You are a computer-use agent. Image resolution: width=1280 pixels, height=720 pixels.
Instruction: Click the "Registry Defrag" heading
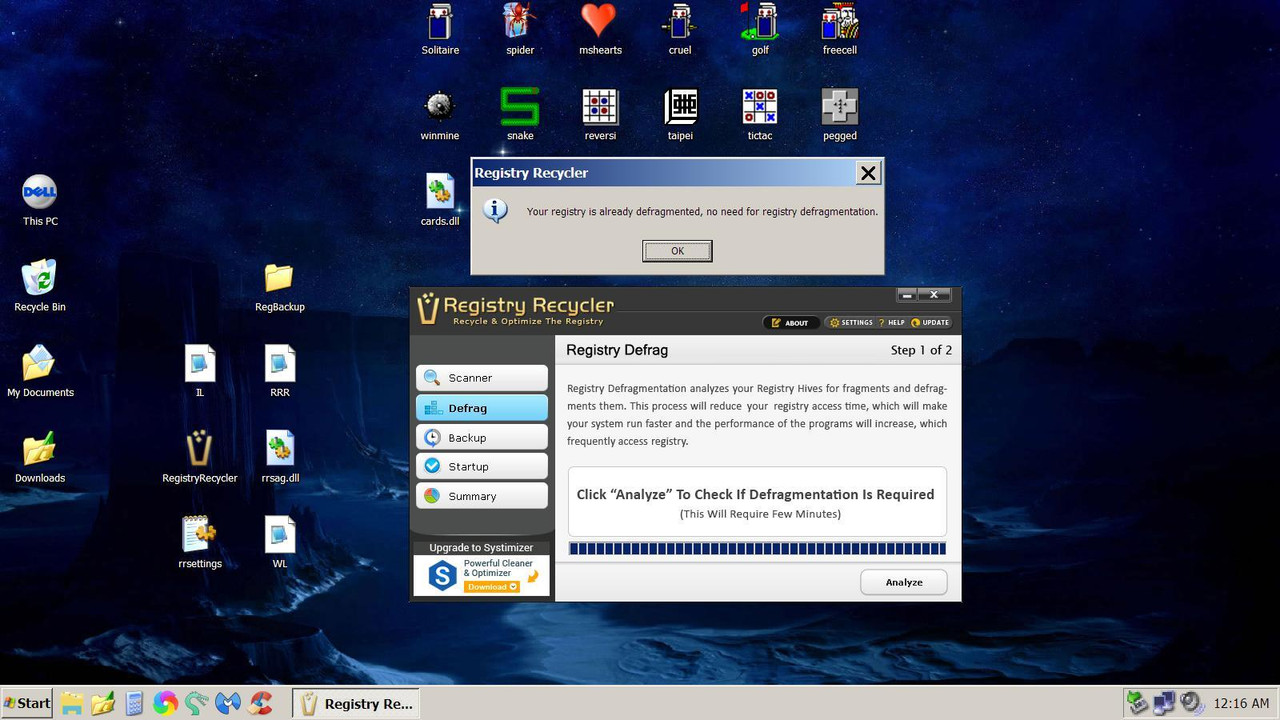pyautogui.click(x=617, y=350)
